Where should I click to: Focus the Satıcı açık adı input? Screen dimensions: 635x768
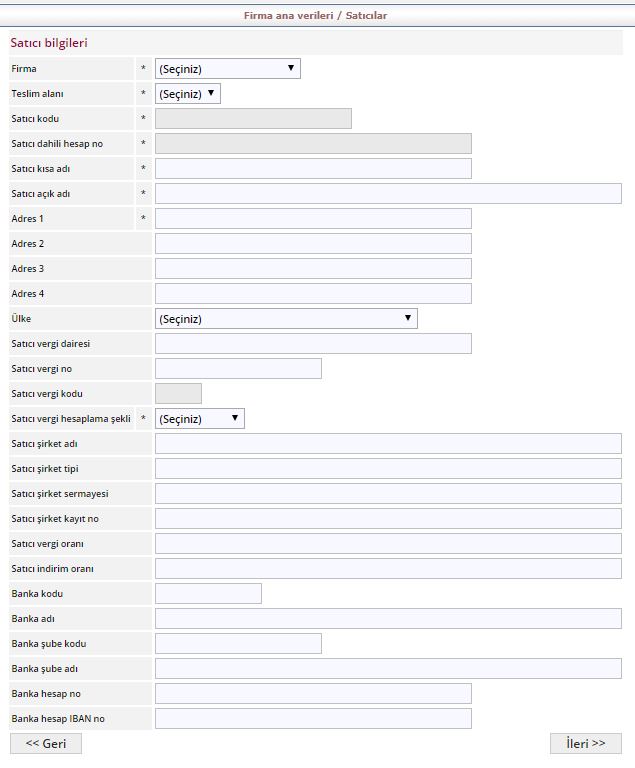tap(388, 194)
